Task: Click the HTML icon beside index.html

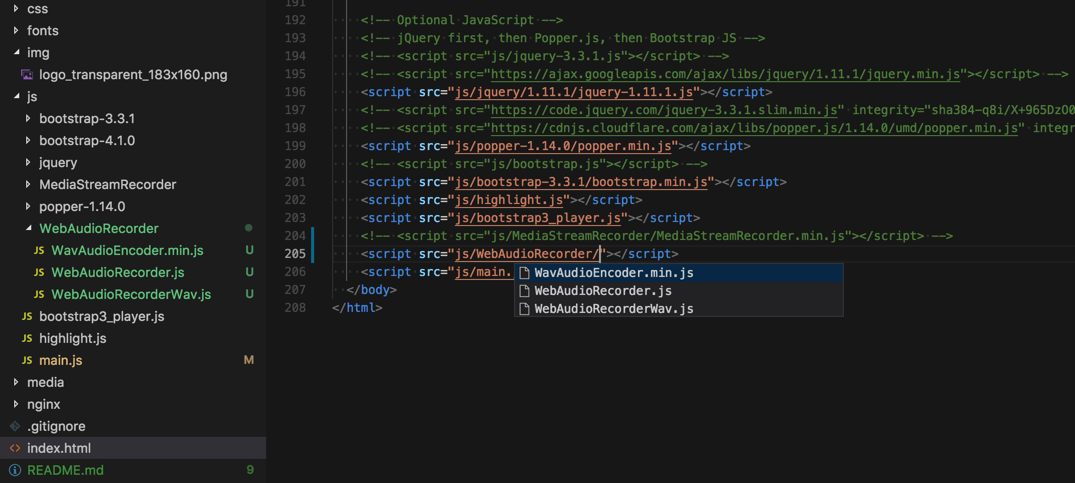Action: (x=15, y=448)
